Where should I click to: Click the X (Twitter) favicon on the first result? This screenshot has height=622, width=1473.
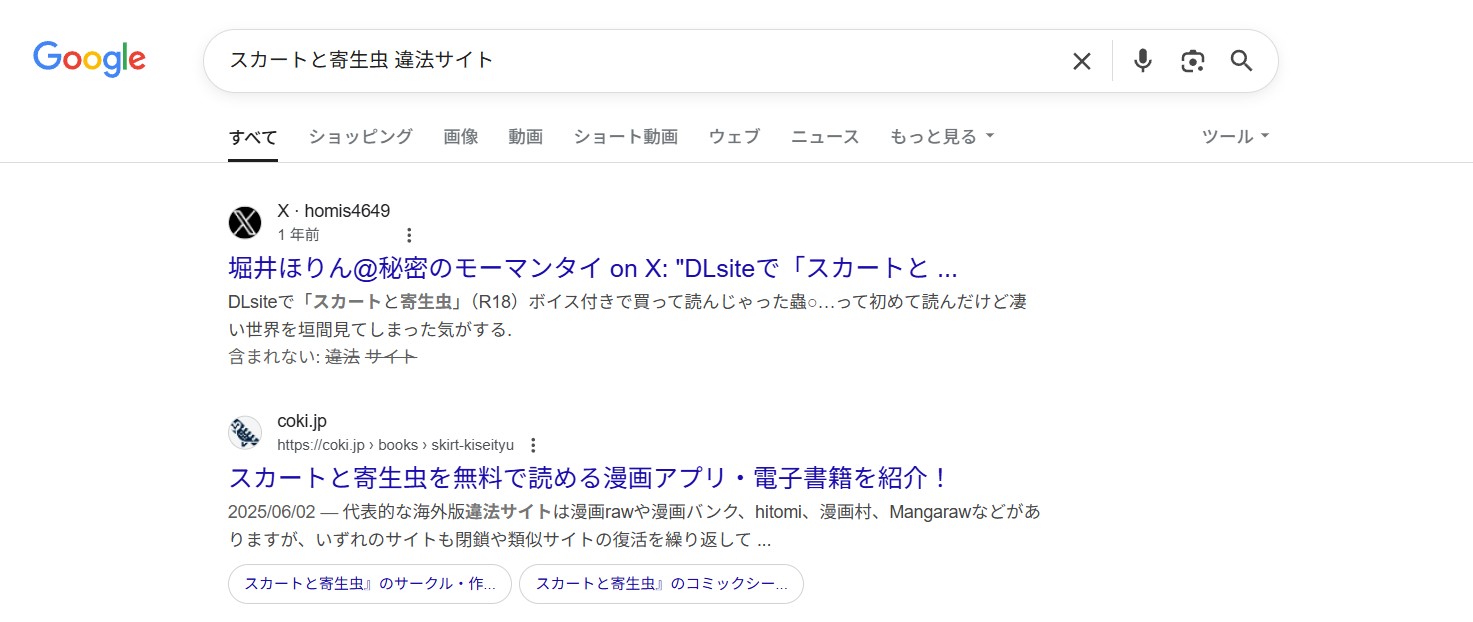[x=245, y=222]
